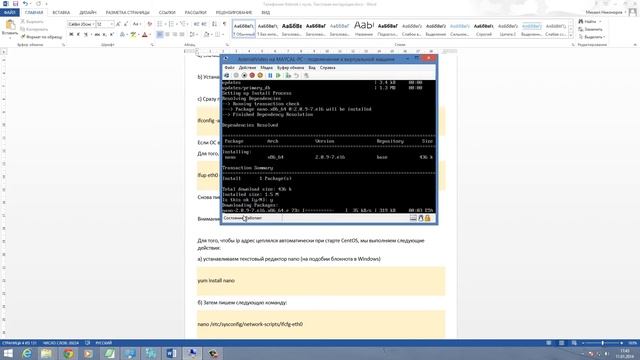Click the orange Shut Down VM icon
The height and width of the screenshot is (360, 640).
tap(260, 76)
